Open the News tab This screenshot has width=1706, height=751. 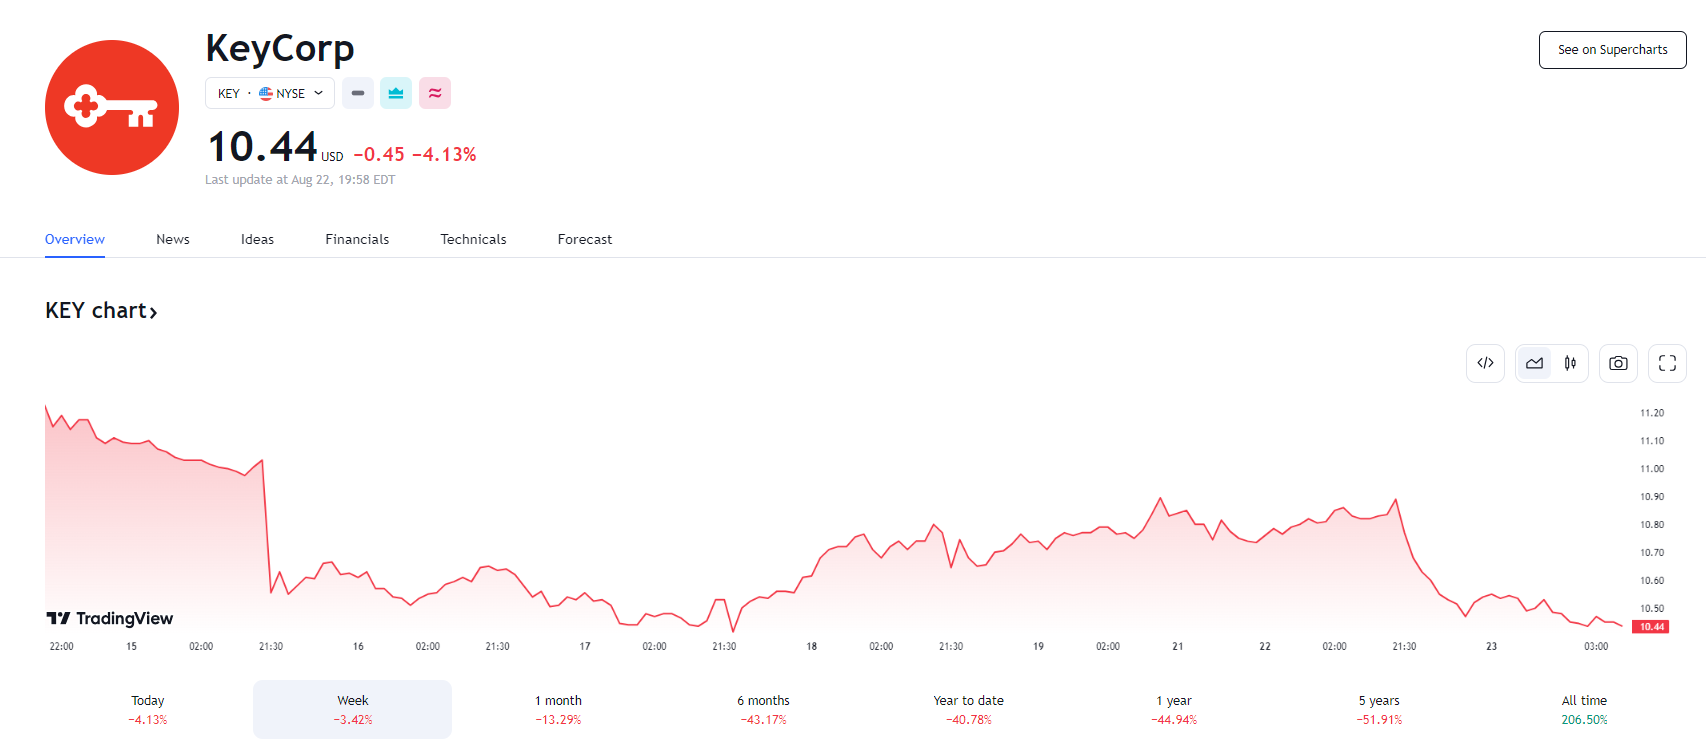[173, 239]
